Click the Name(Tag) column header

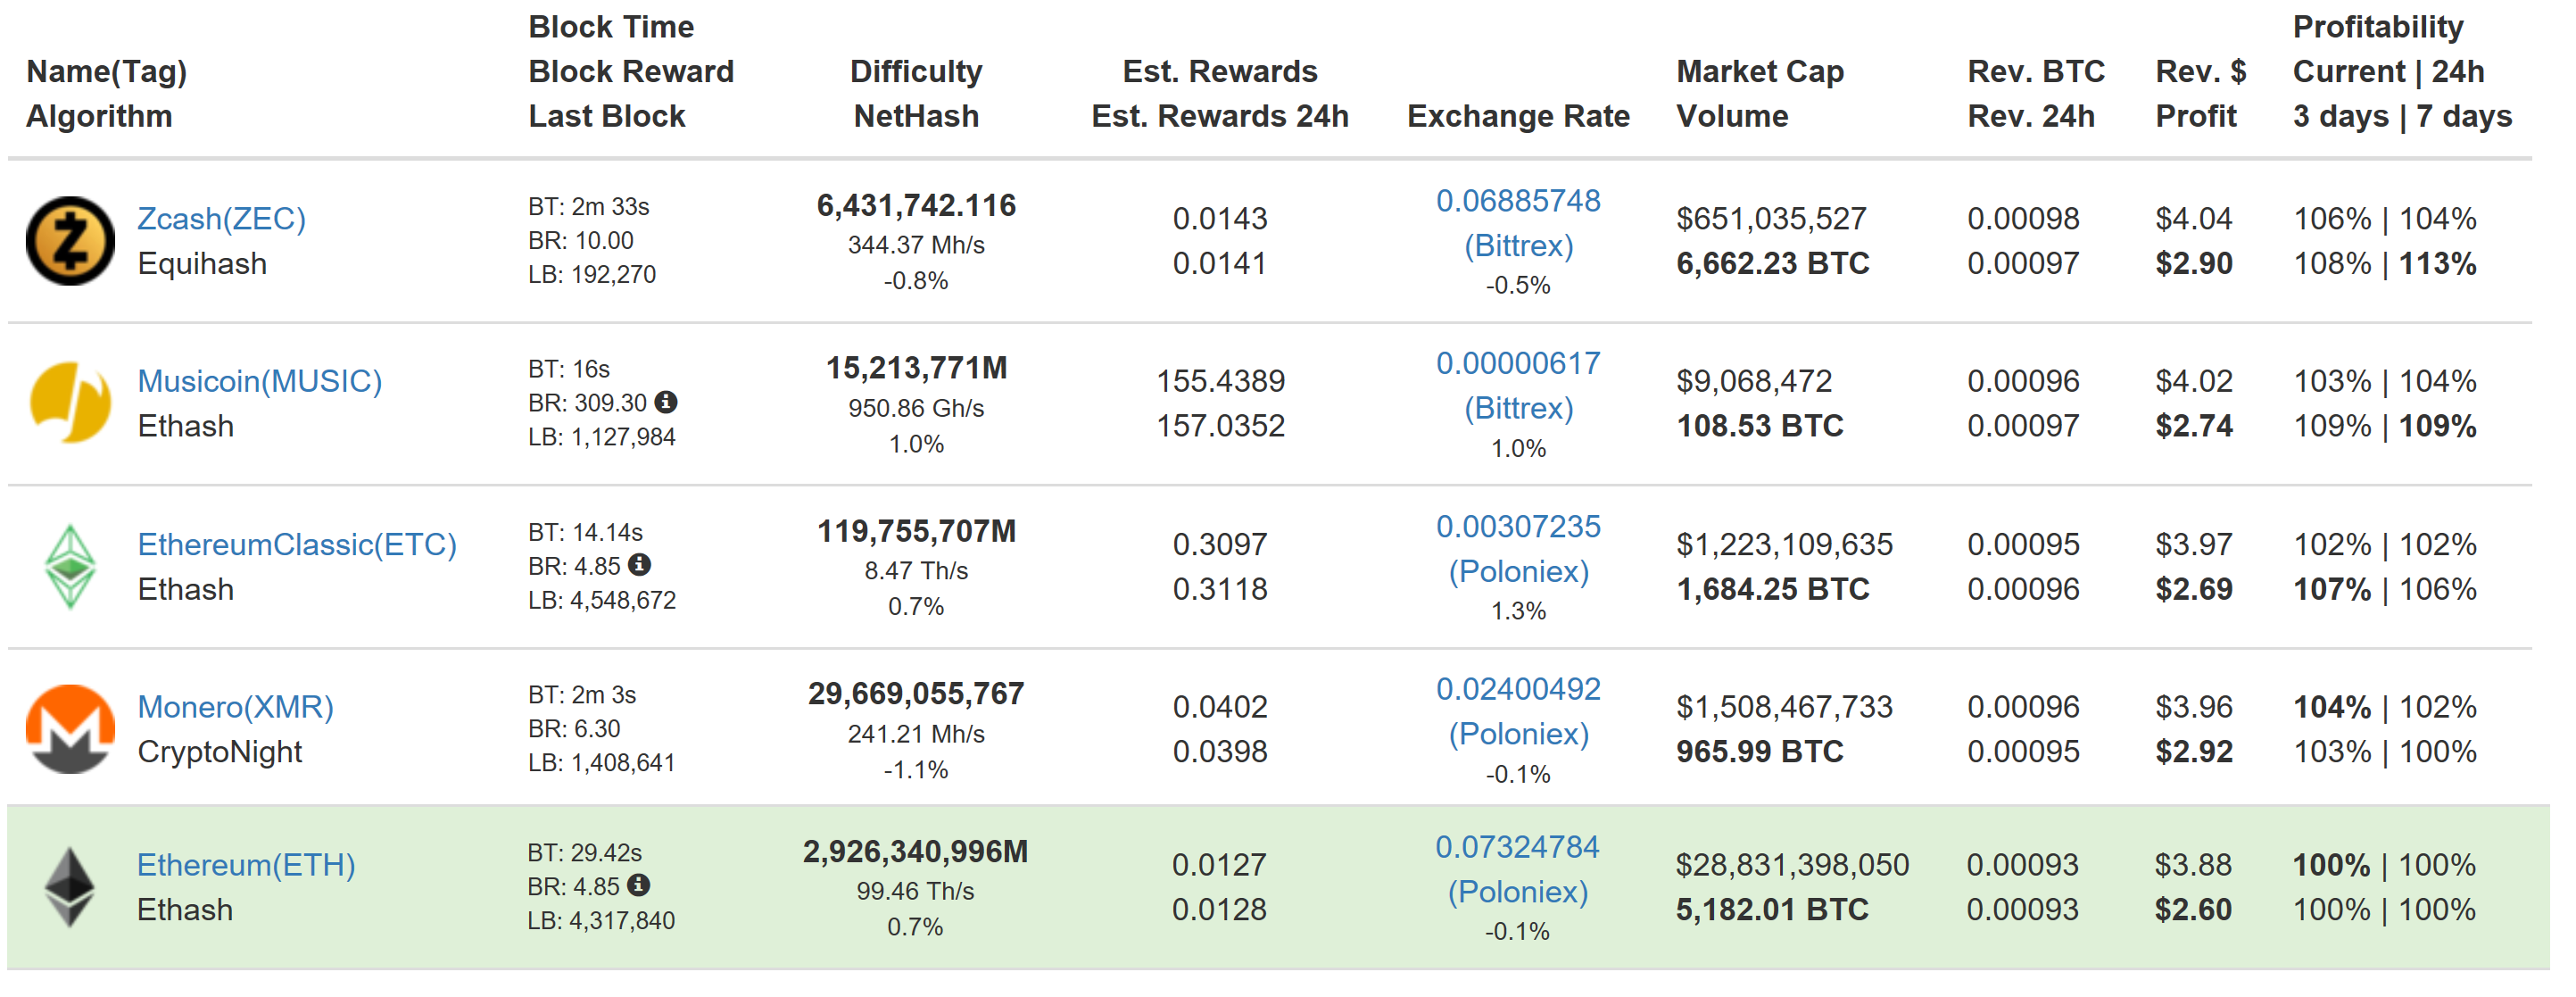point(106,72)
